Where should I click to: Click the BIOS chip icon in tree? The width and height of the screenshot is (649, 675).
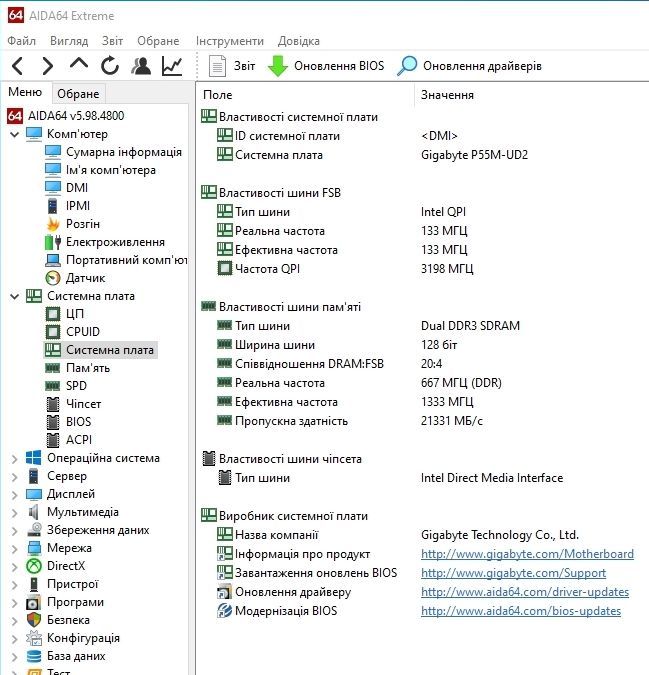click(53, 422)
